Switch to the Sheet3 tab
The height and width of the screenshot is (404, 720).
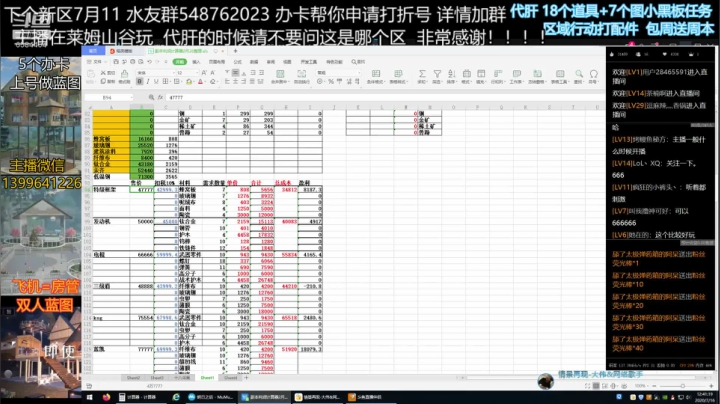click(157, 378)
